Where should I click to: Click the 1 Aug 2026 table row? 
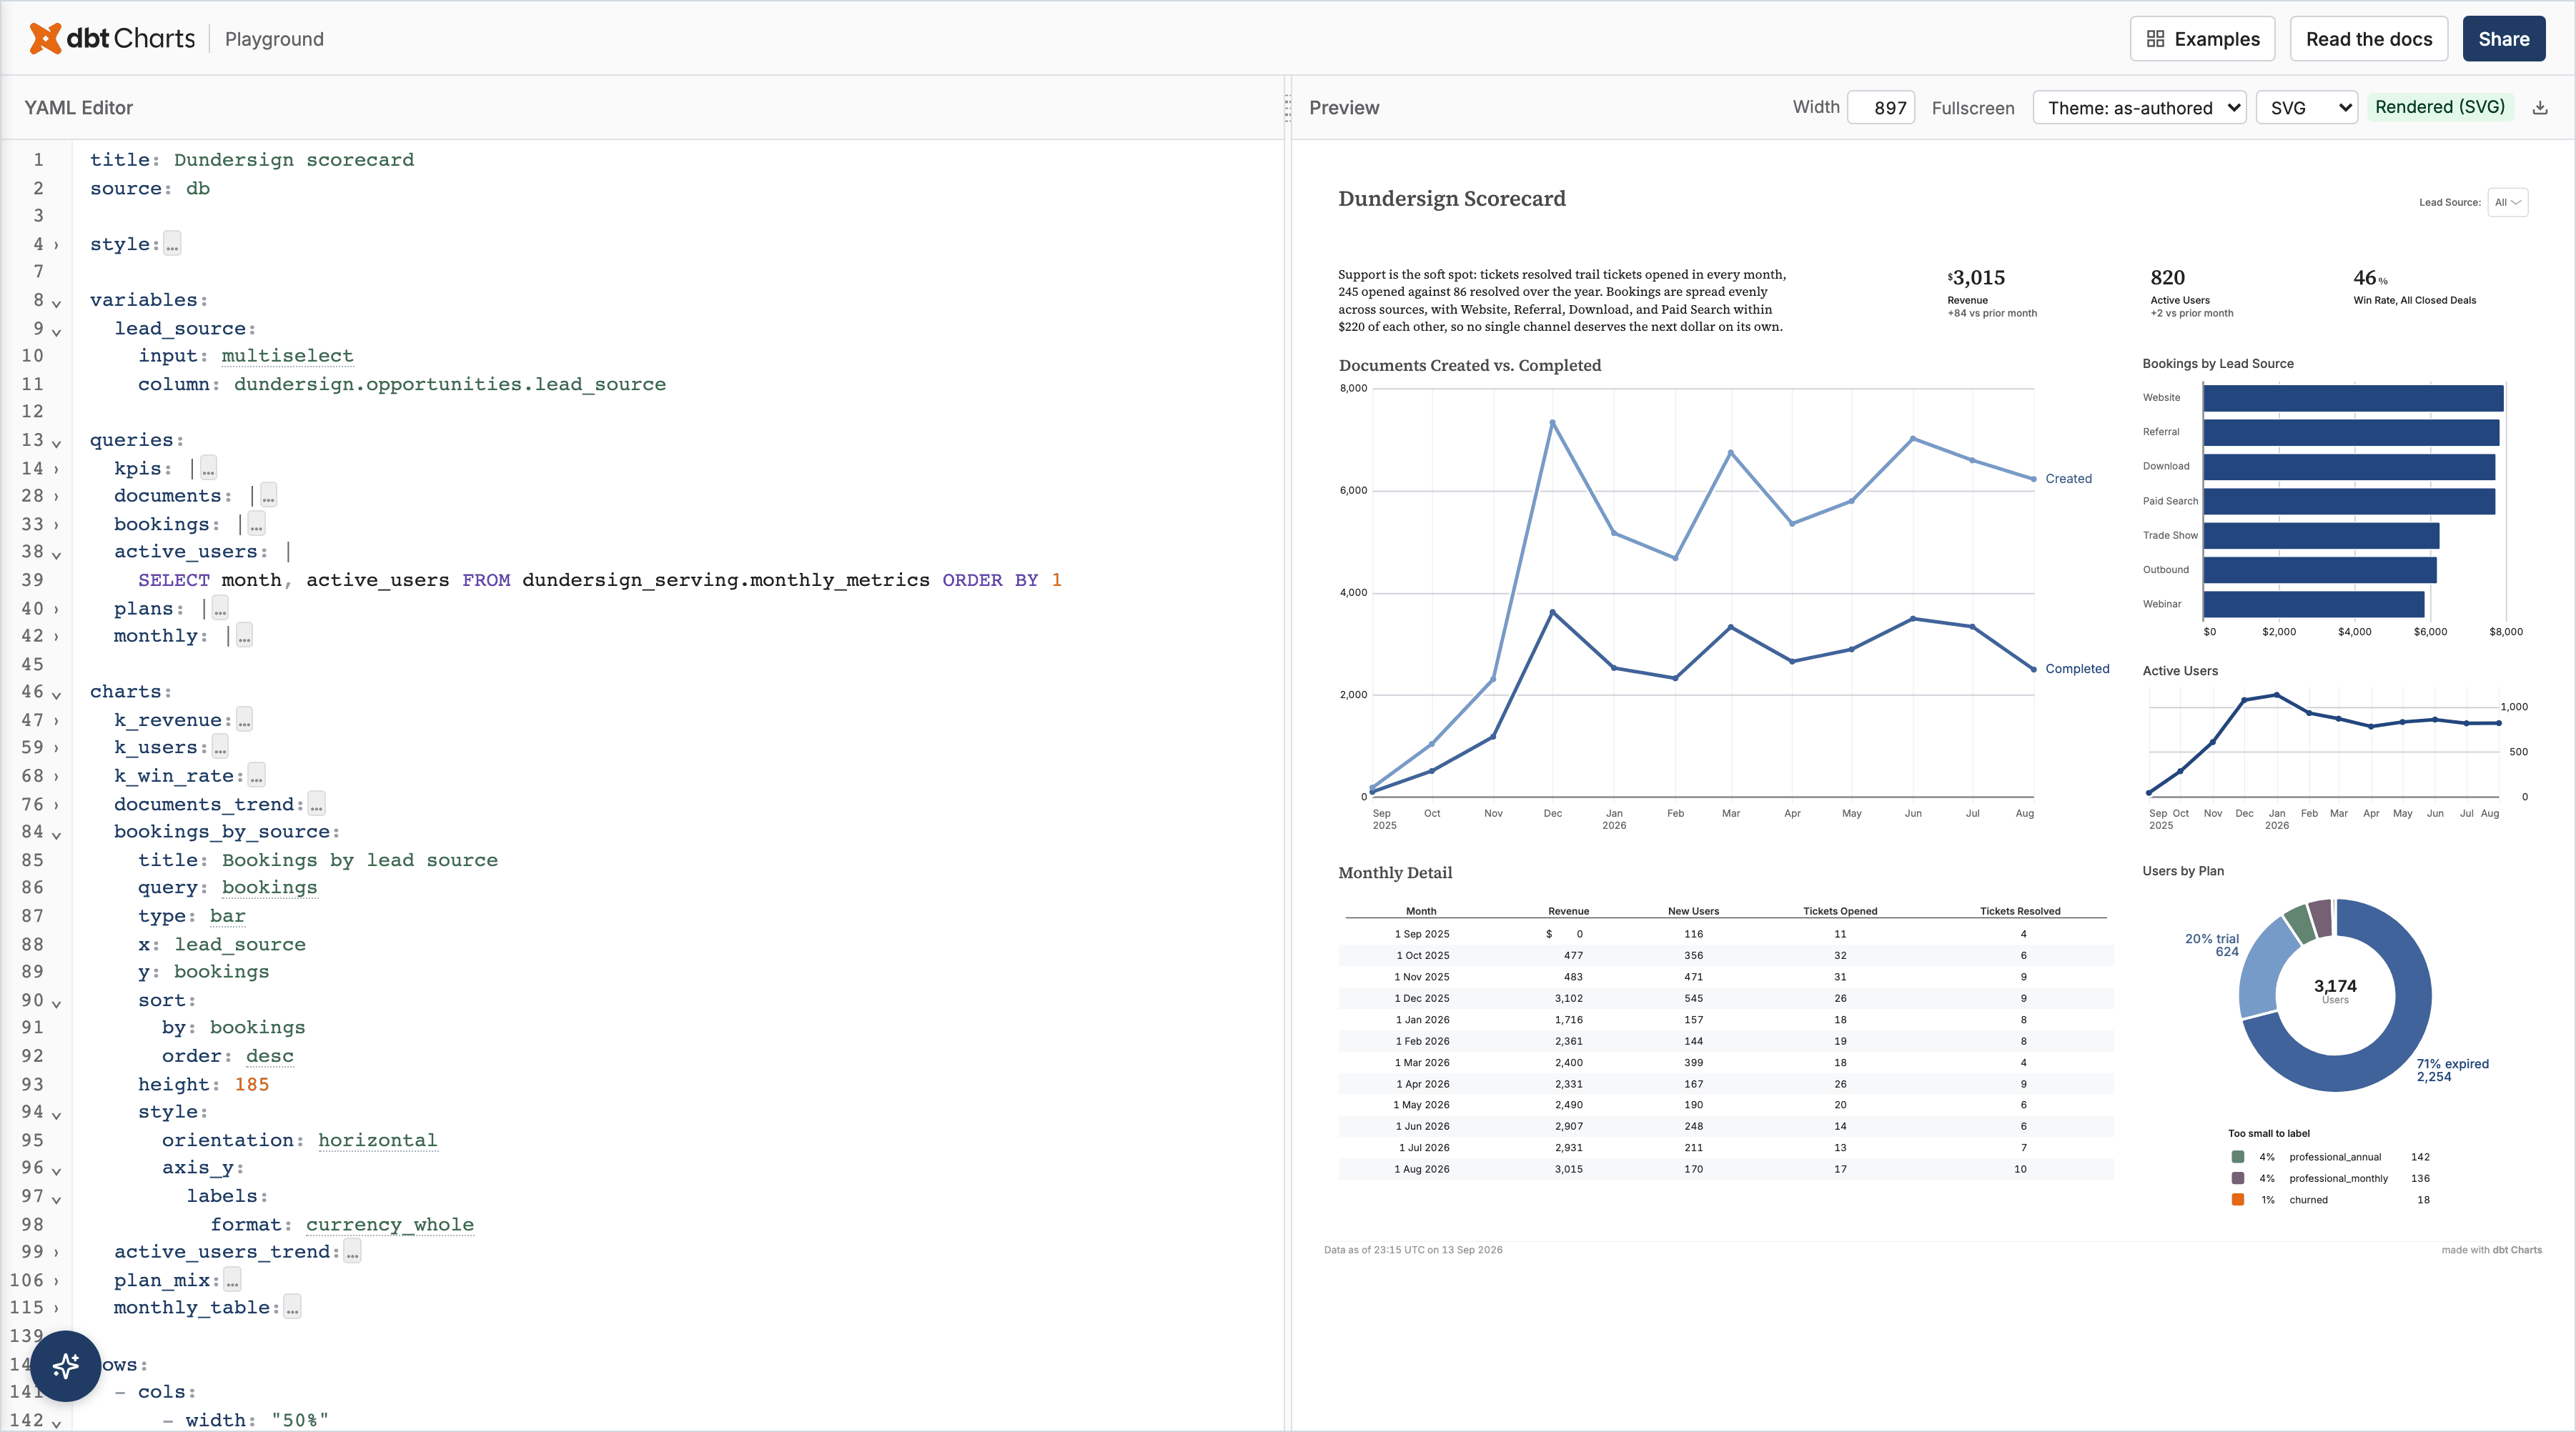(1725, 1169)
